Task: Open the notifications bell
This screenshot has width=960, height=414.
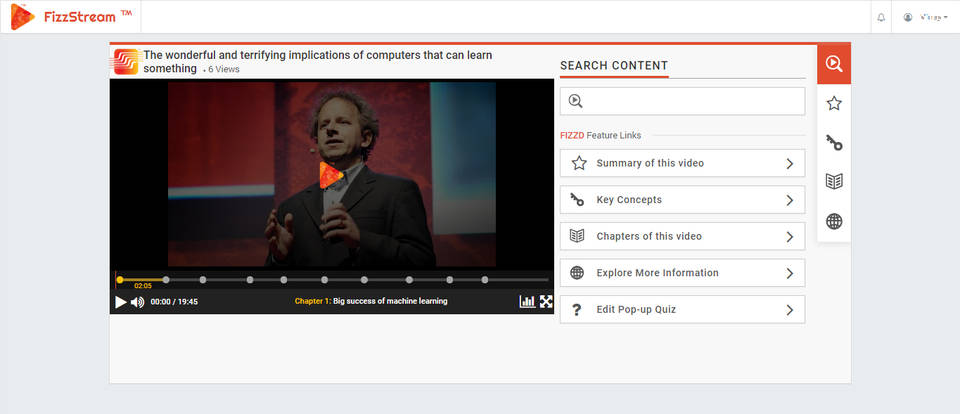Action: click(x=881, y=17)
